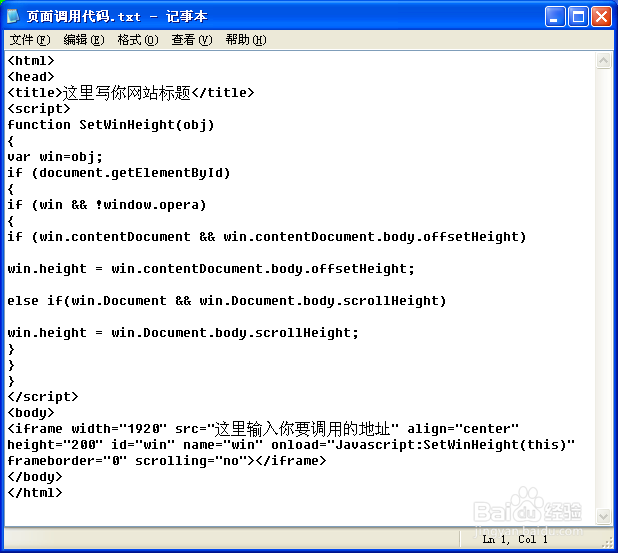Click the closing </html> tag line
This screenshot has height=553, width=618.
click(x=35, y=493)
